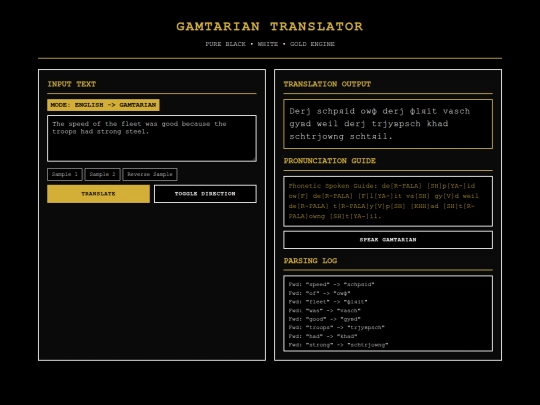Click the "had" -> "khad" log entry

click(x=323, y=336)
